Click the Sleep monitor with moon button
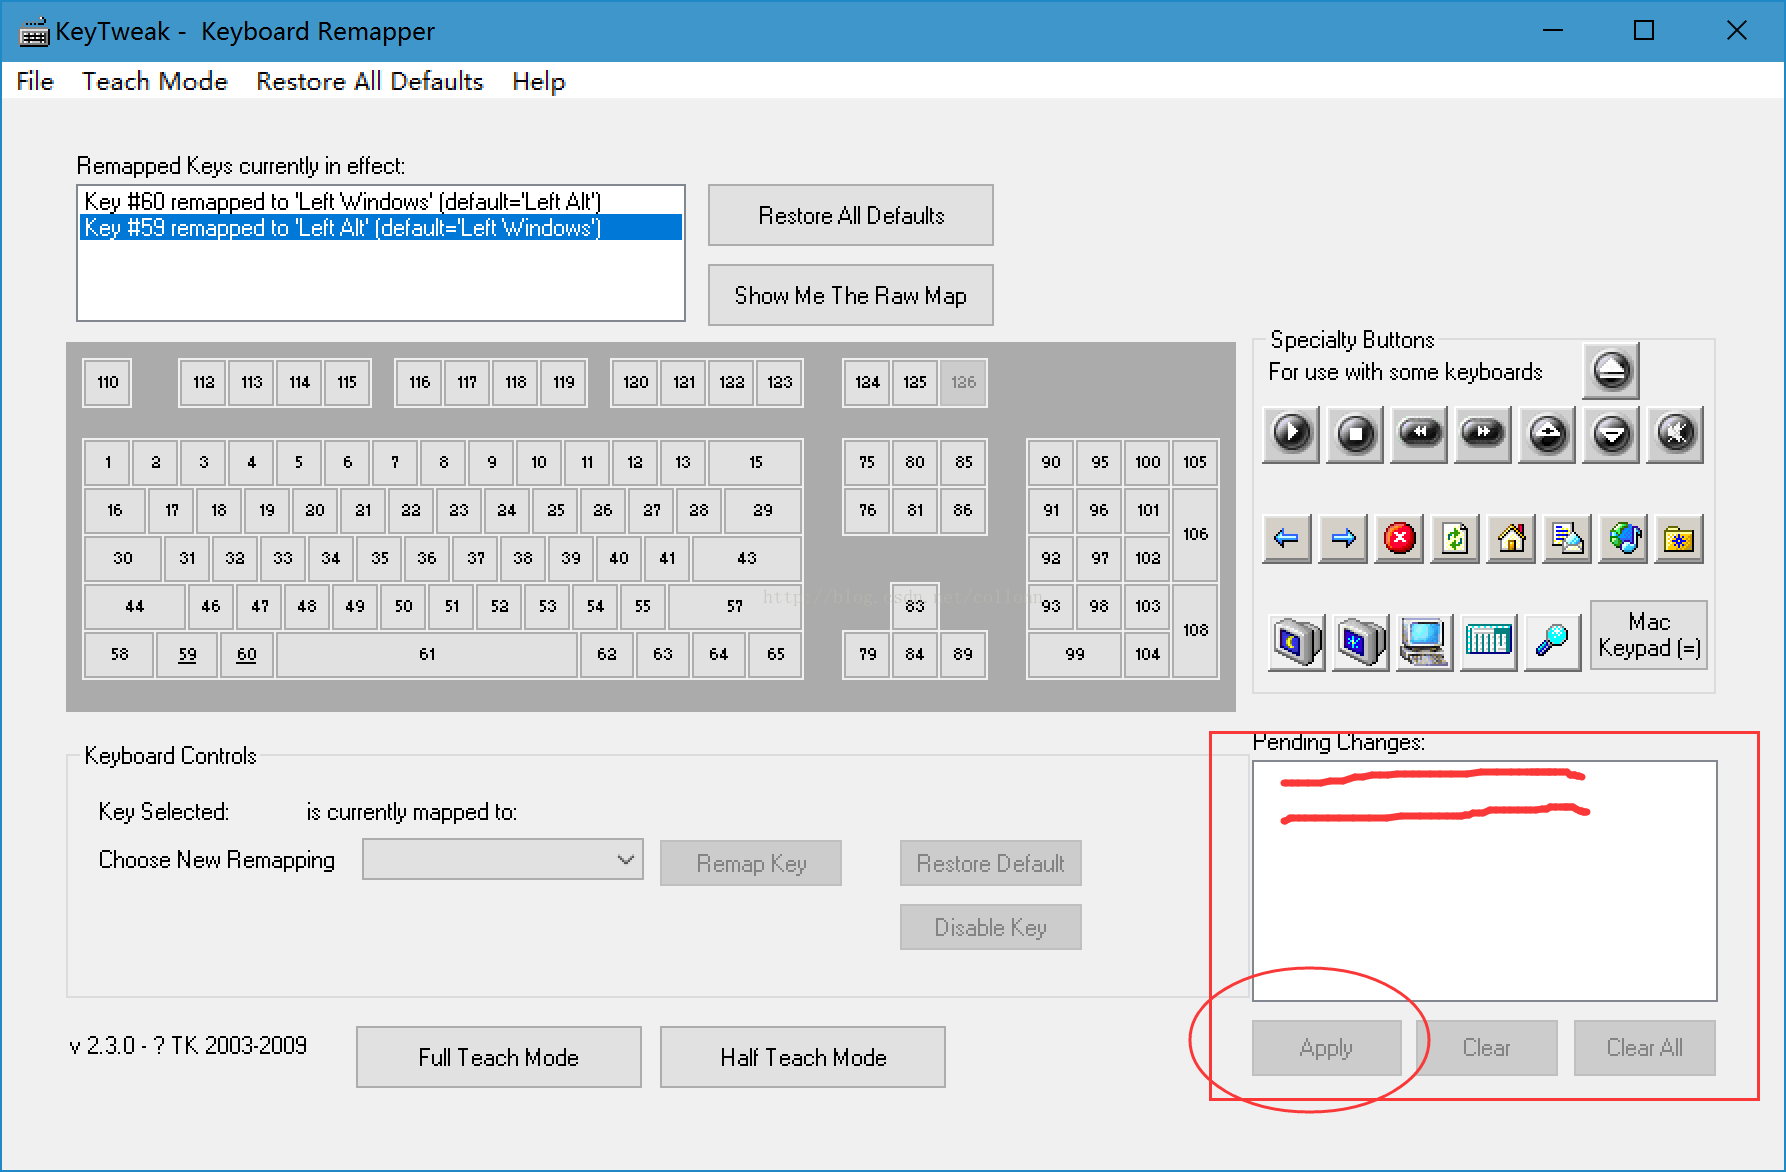 (1297, 642)
